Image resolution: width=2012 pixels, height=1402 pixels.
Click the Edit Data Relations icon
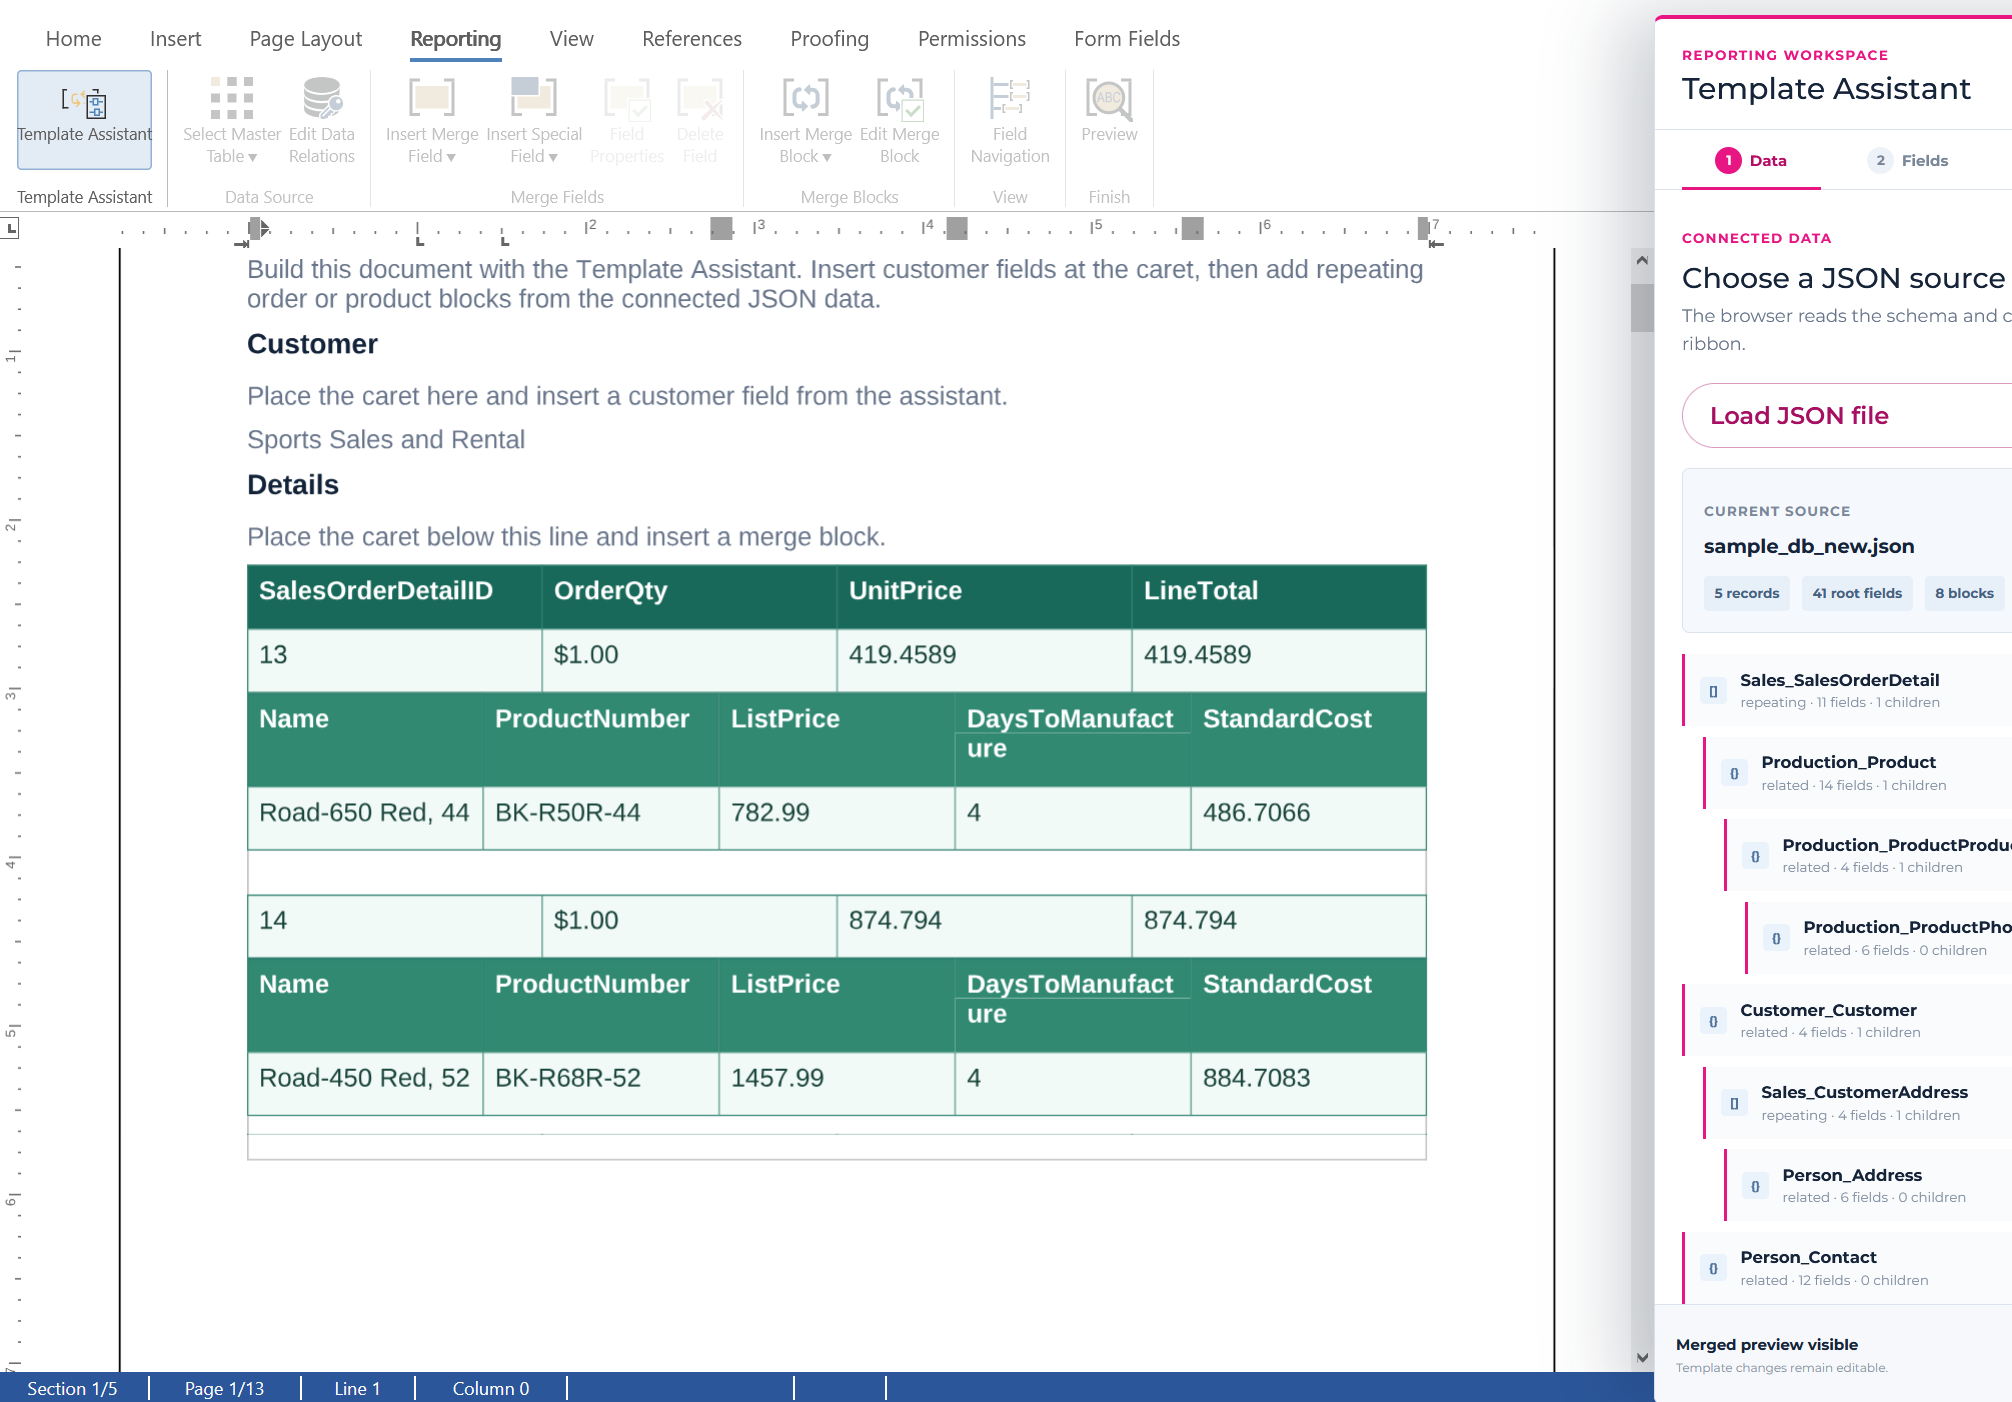[x=322, y=121]
